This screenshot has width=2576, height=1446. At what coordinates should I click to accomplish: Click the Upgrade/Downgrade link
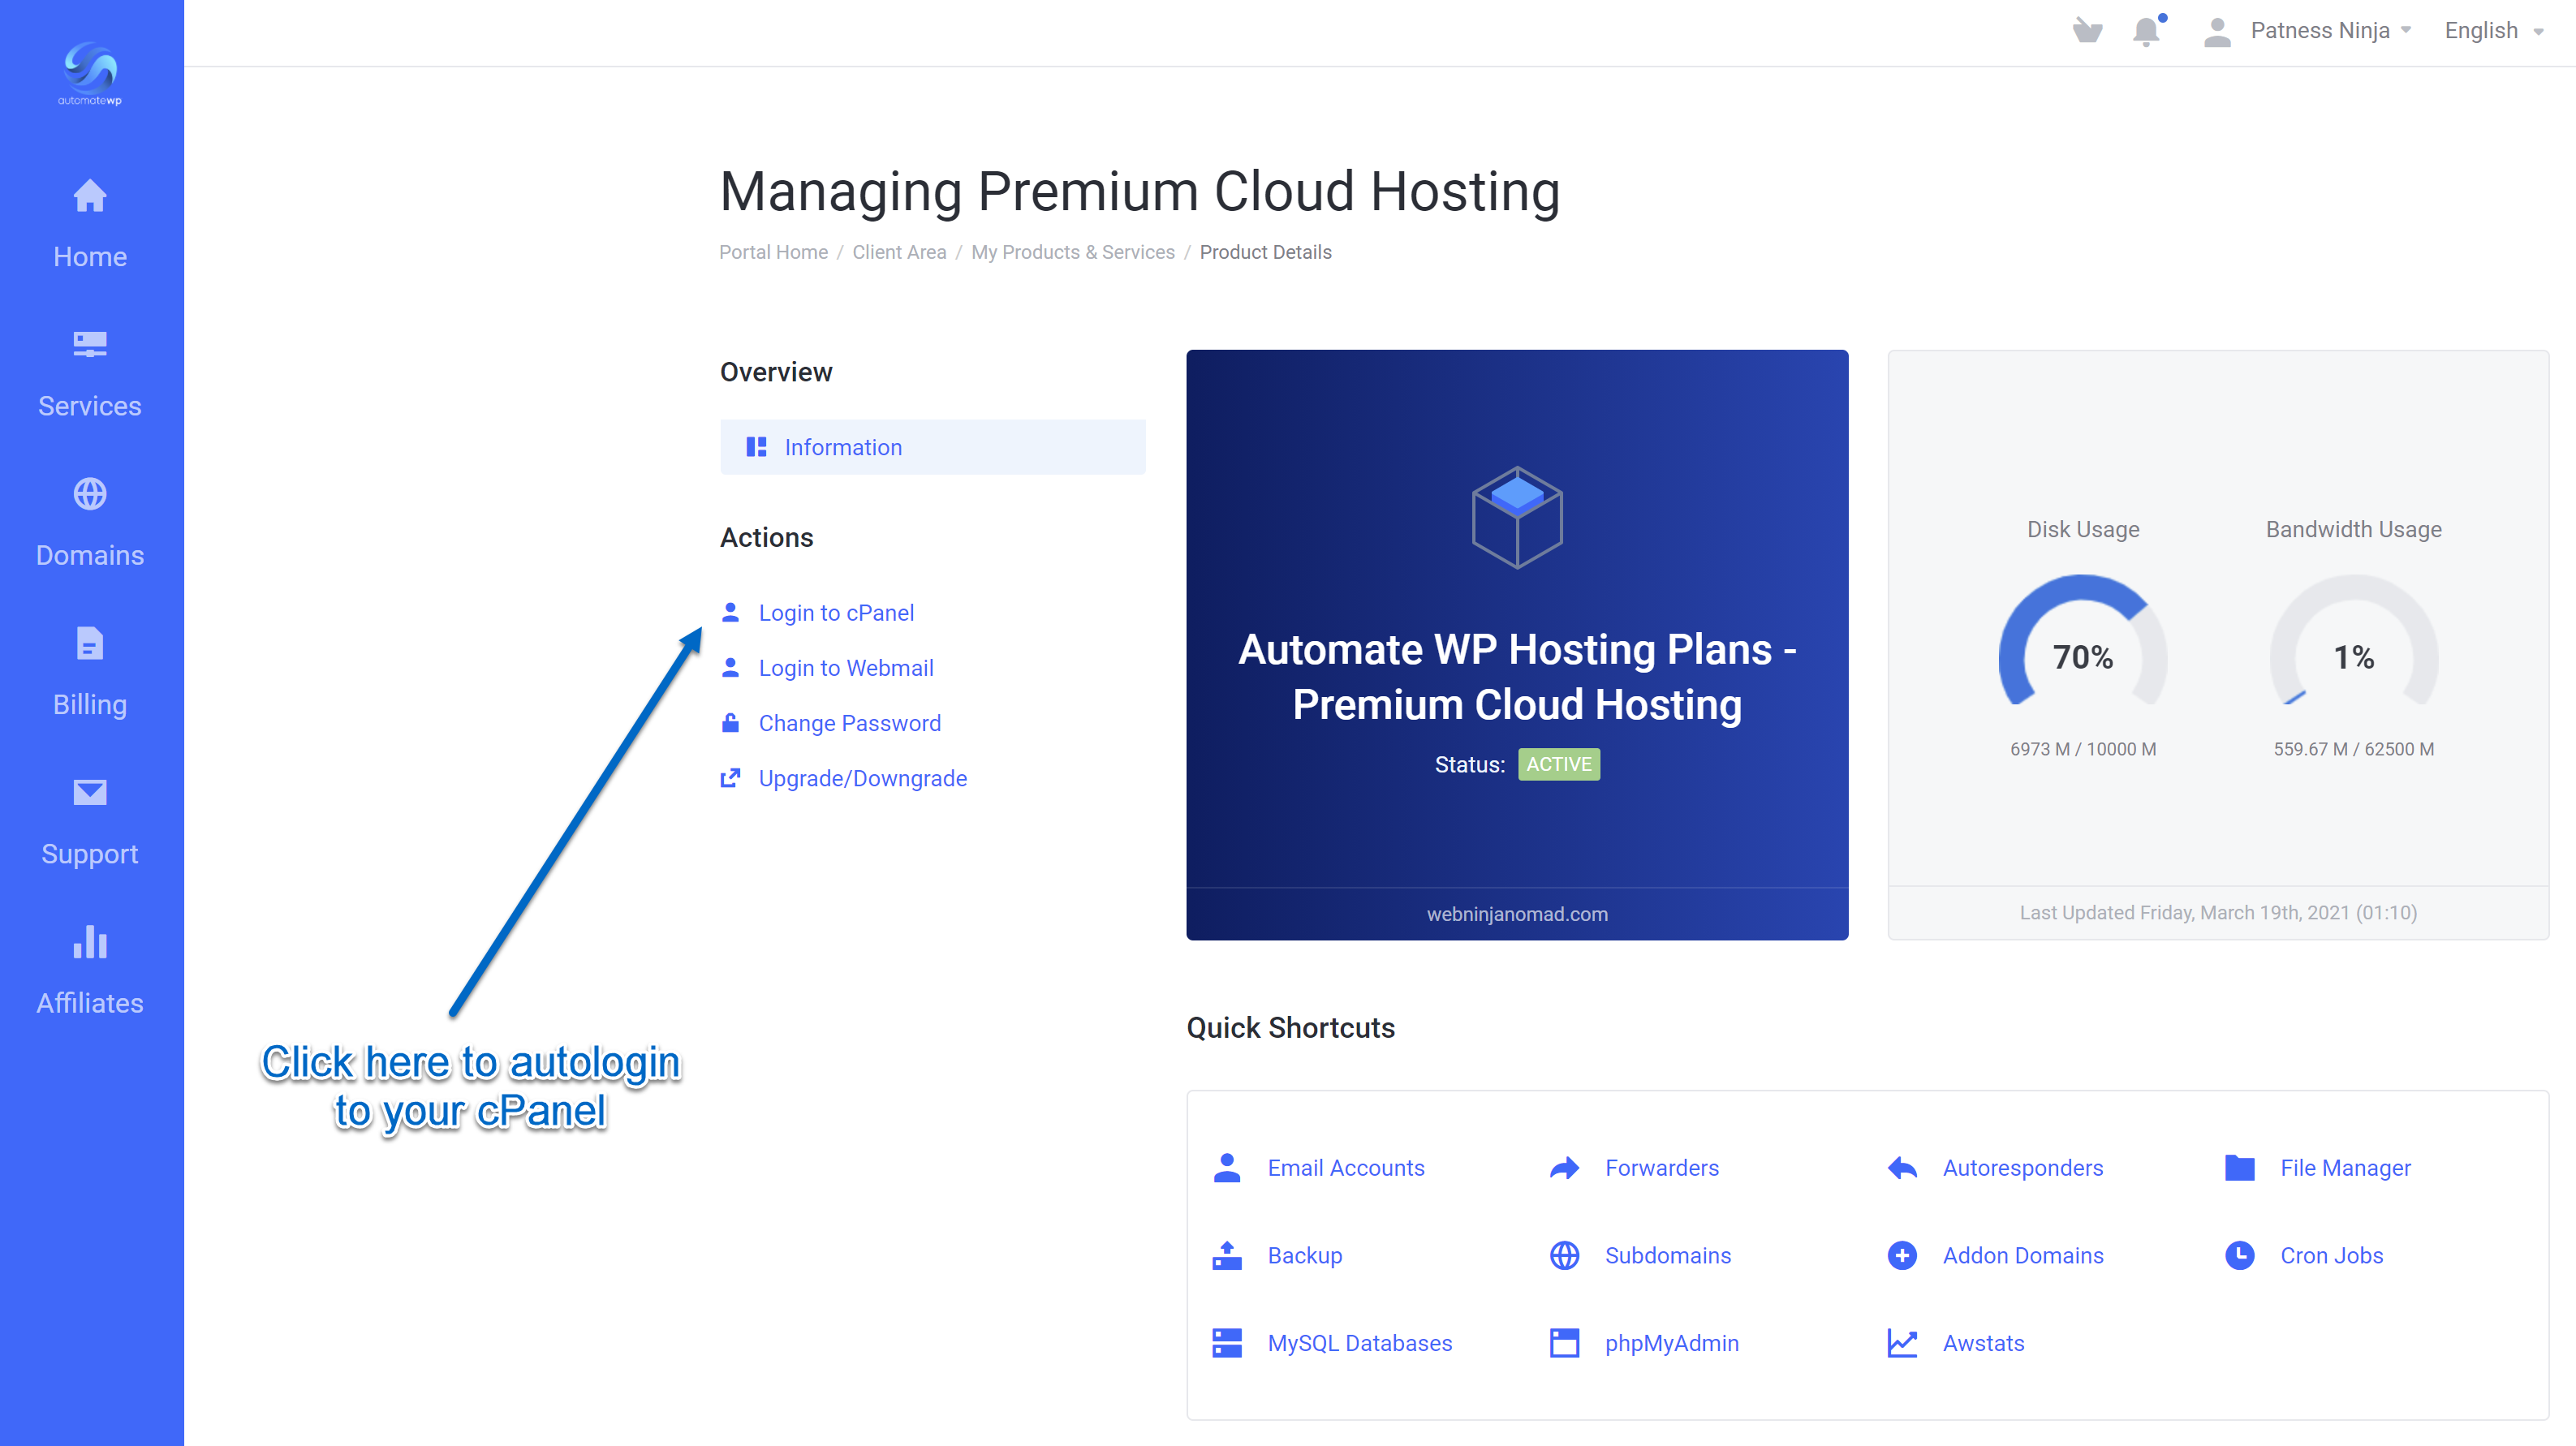point(862,777)
